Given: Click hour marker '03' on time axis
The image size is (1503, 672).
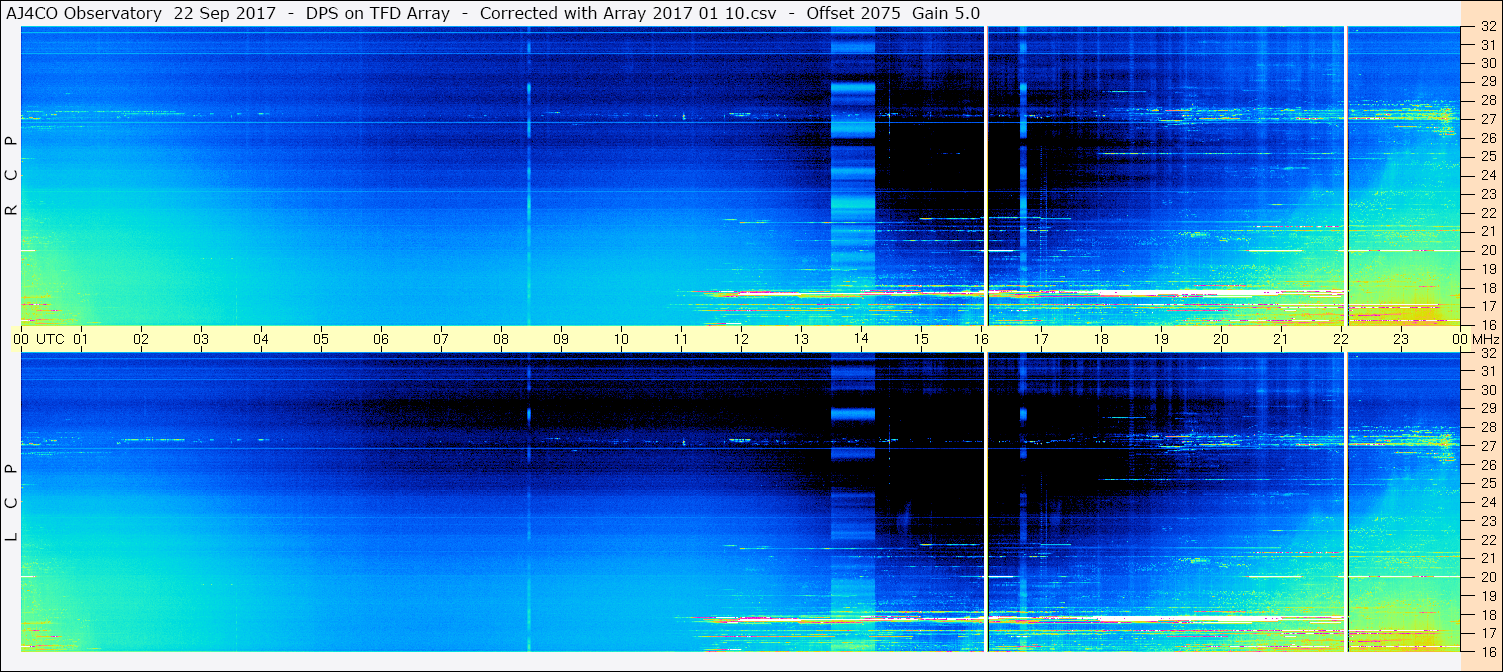Looking at the screenshot, I should point(201,339).
